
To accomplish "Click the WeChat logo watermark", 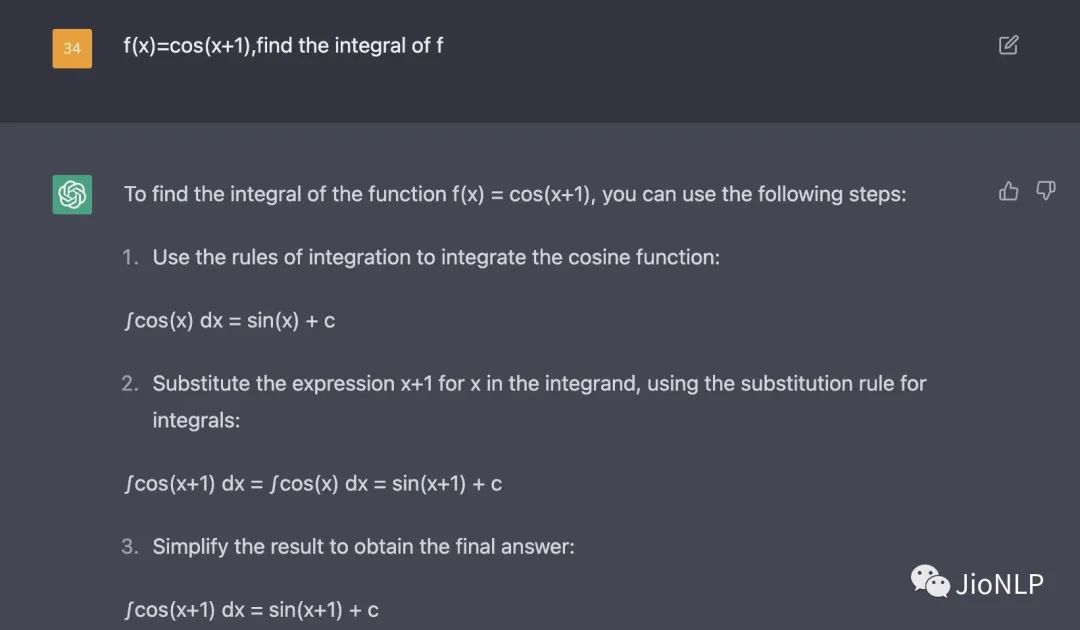I will click(x=929, y=581).
